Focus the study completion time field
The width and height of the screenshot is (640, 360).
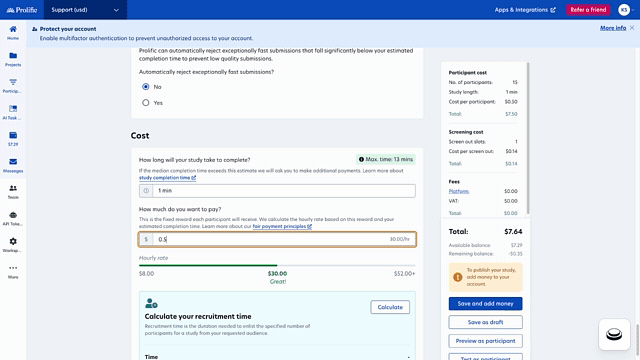pyautogui.click(x=277, y=191)
